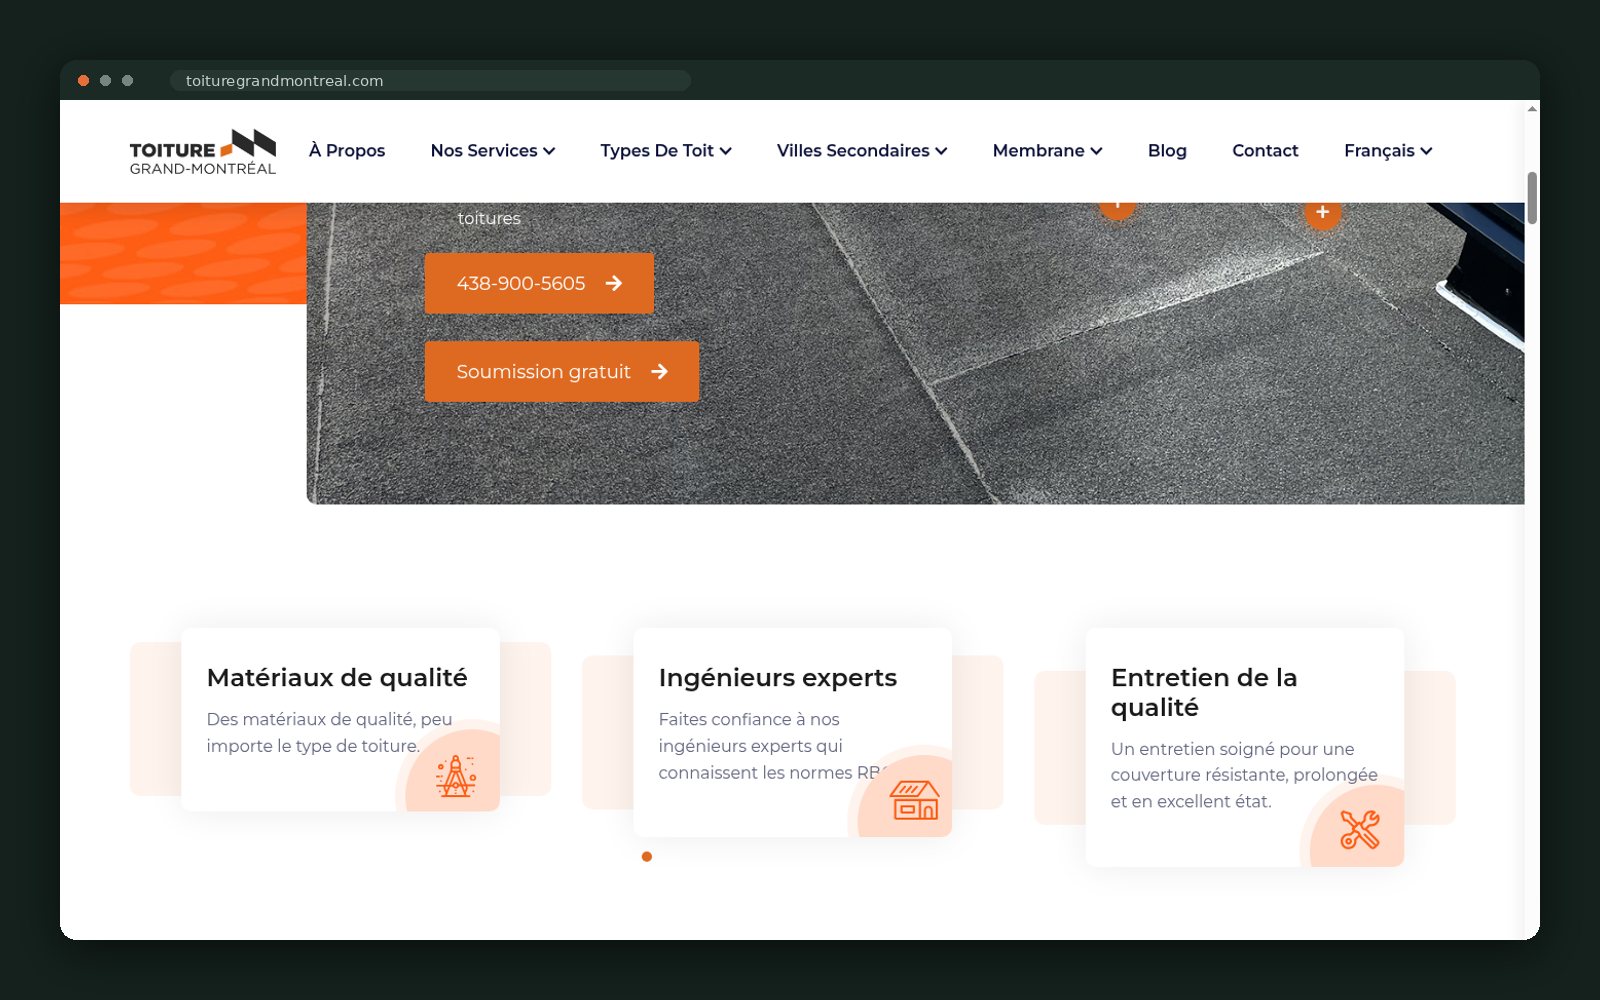
Task: Go to the Blog page
Action: (x=1167, y=151)
